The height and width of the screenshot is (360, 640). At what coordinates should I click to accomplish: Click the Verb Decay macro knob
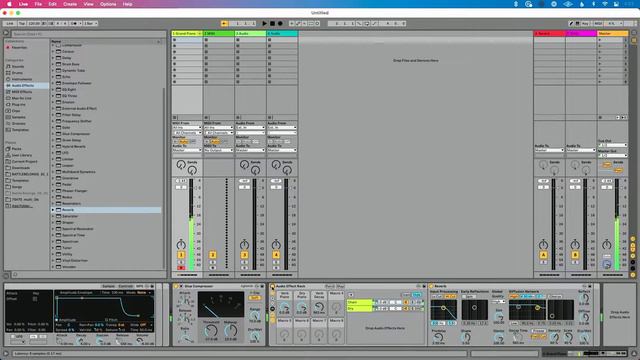coord(319,307)
